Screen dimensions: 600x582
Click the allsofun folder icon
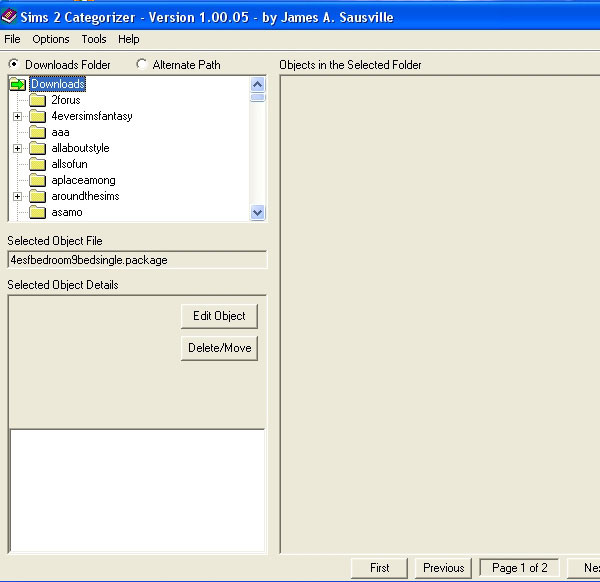(x=38, y=164)
